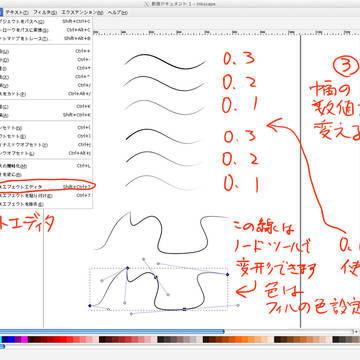Click the button at the scrollbar's right end
This screenshot has width=360, height=360.
click(357, 332)
